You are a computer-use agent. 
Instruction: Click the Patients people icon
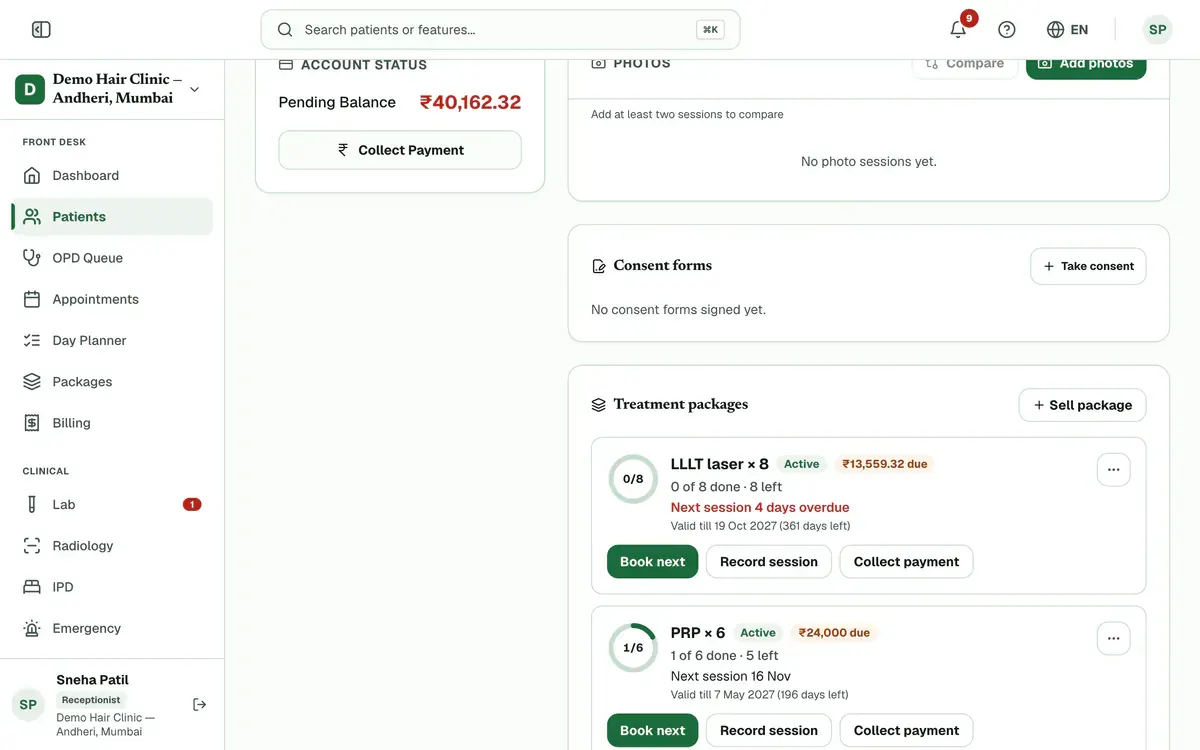point(32,216)
